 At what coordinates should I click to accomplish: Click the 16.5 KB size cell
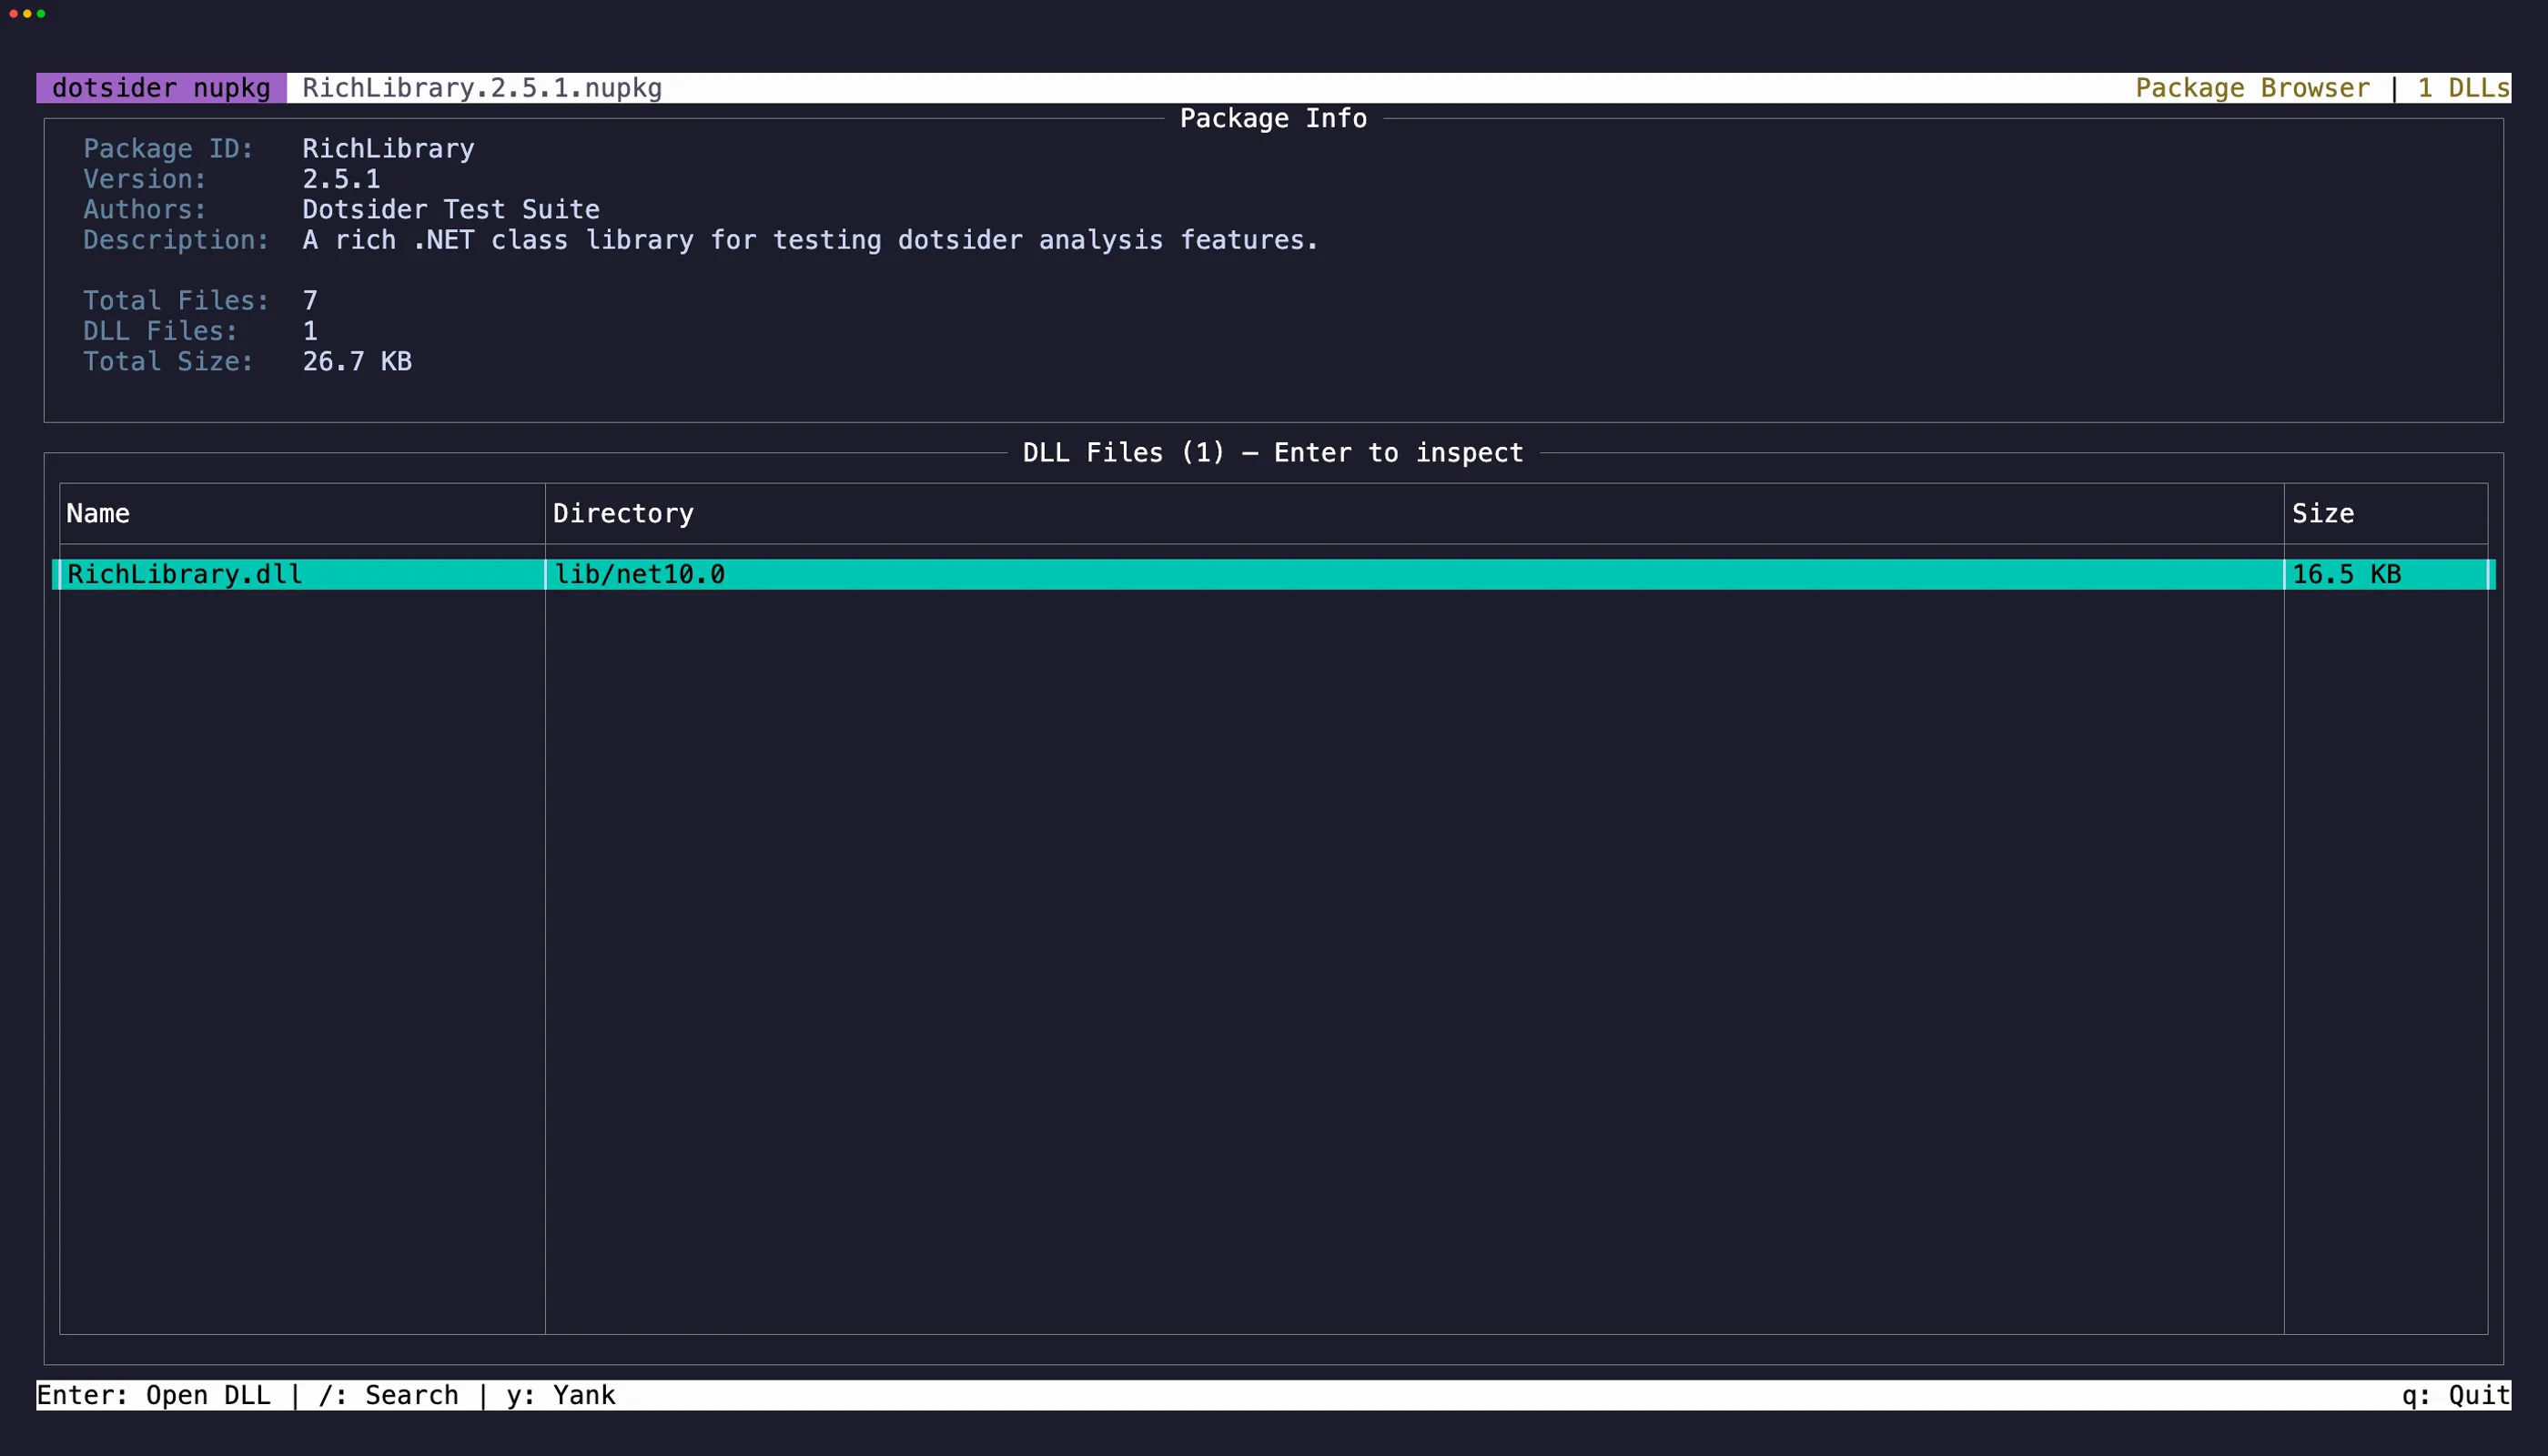pyautogui.click(x=2346, y=574)
